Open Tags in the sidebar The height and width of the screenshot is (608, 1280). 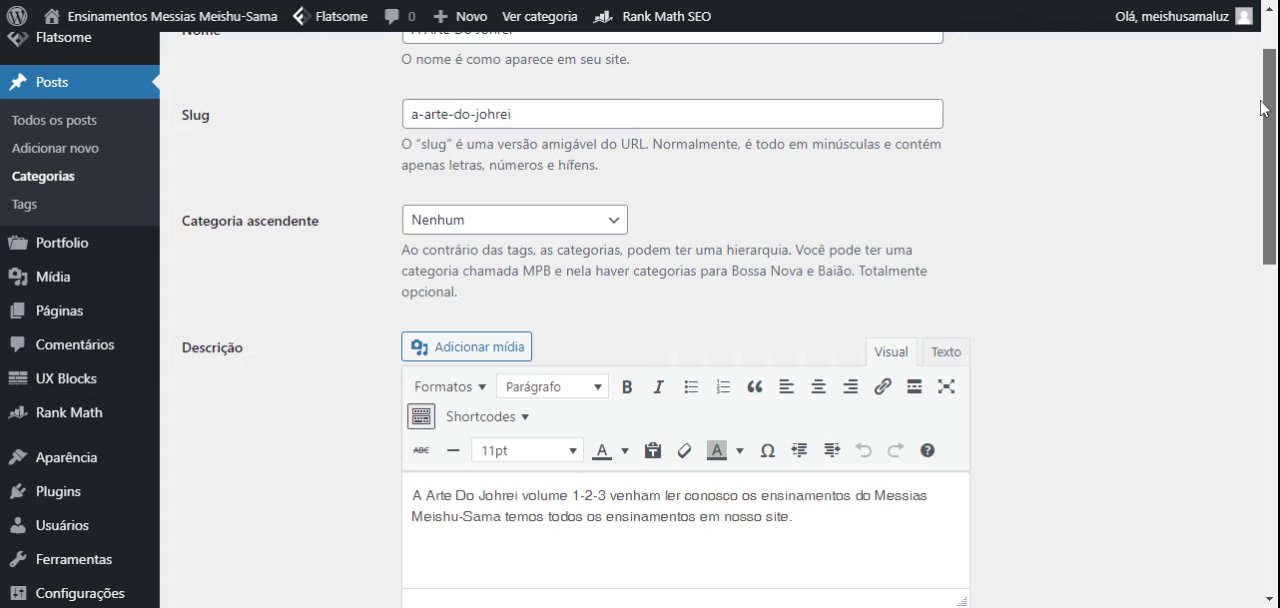pos(24,204)
